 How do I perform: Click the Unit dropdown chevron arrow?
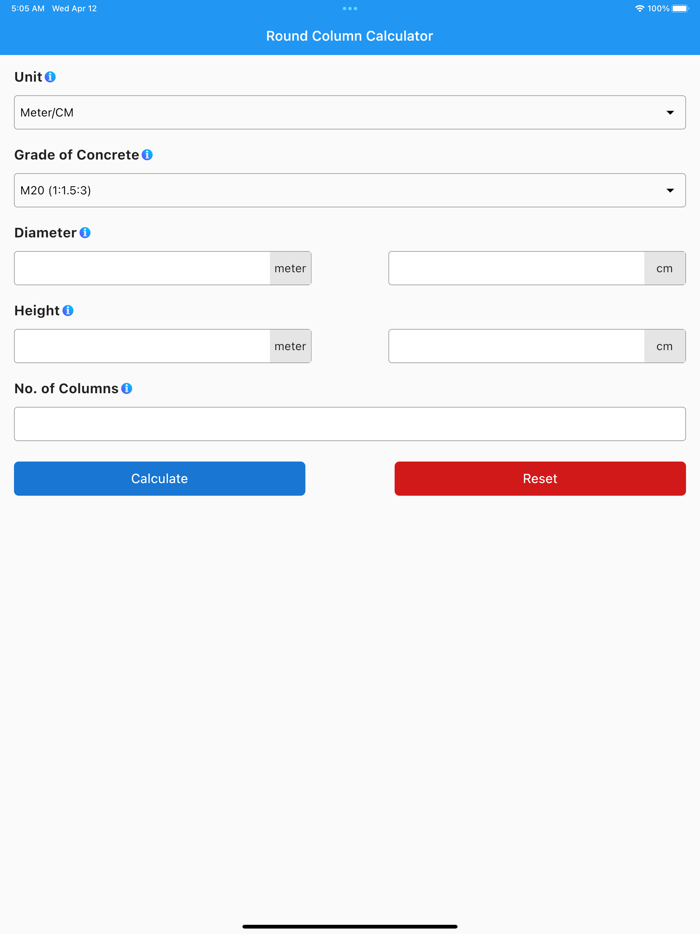(x=670, y=112)
